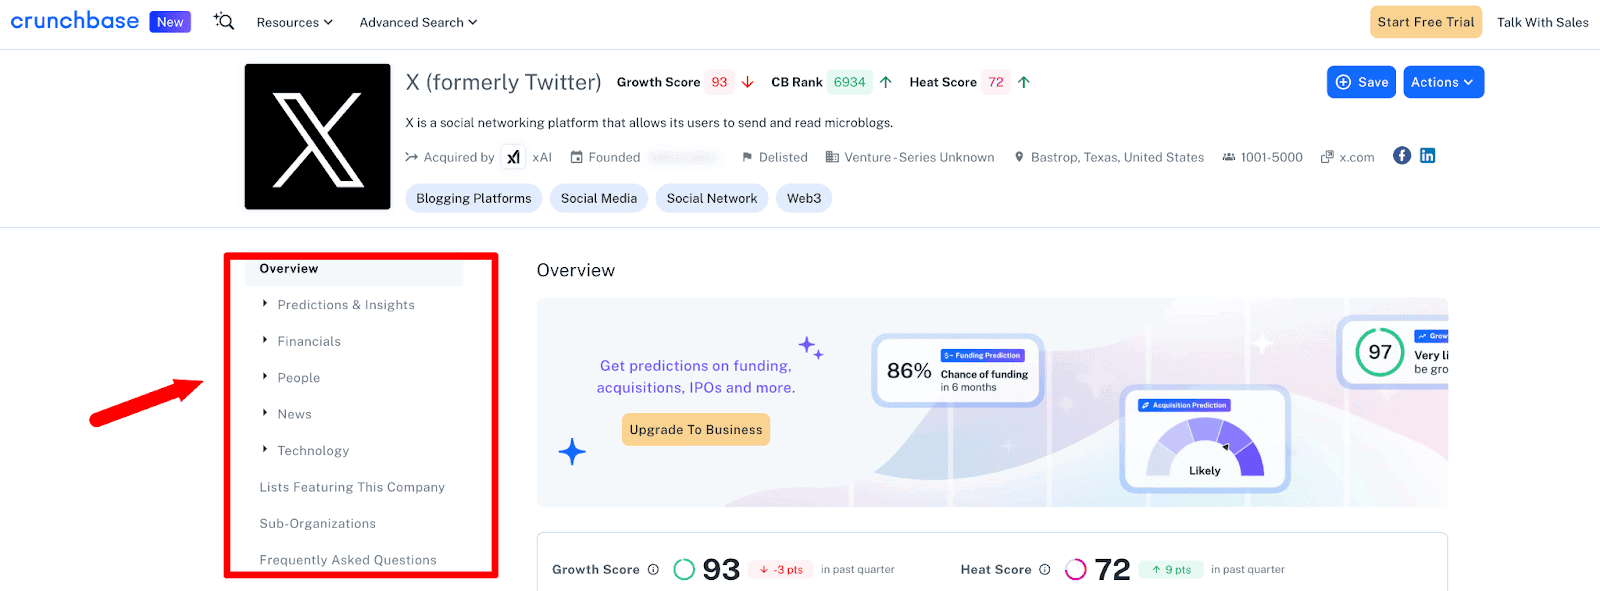This screenshot has width=1600, height=591.
Task: Click the Crunchbase logo
Action: (75, 21)
